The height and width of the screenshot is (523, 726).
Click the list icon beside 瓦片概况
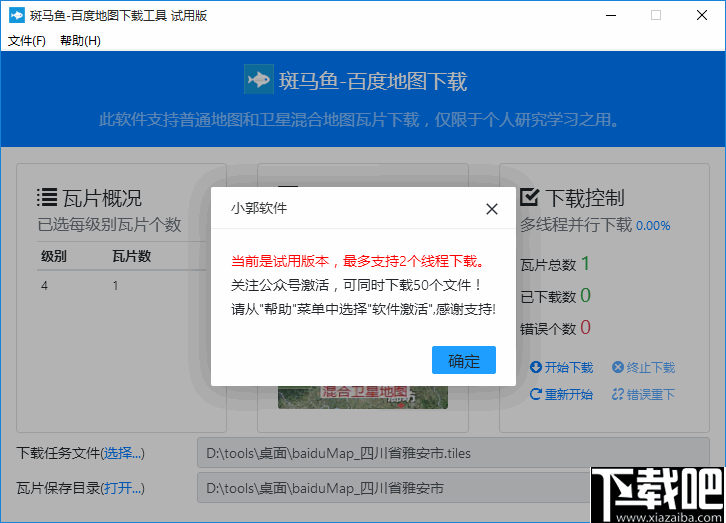47,198
